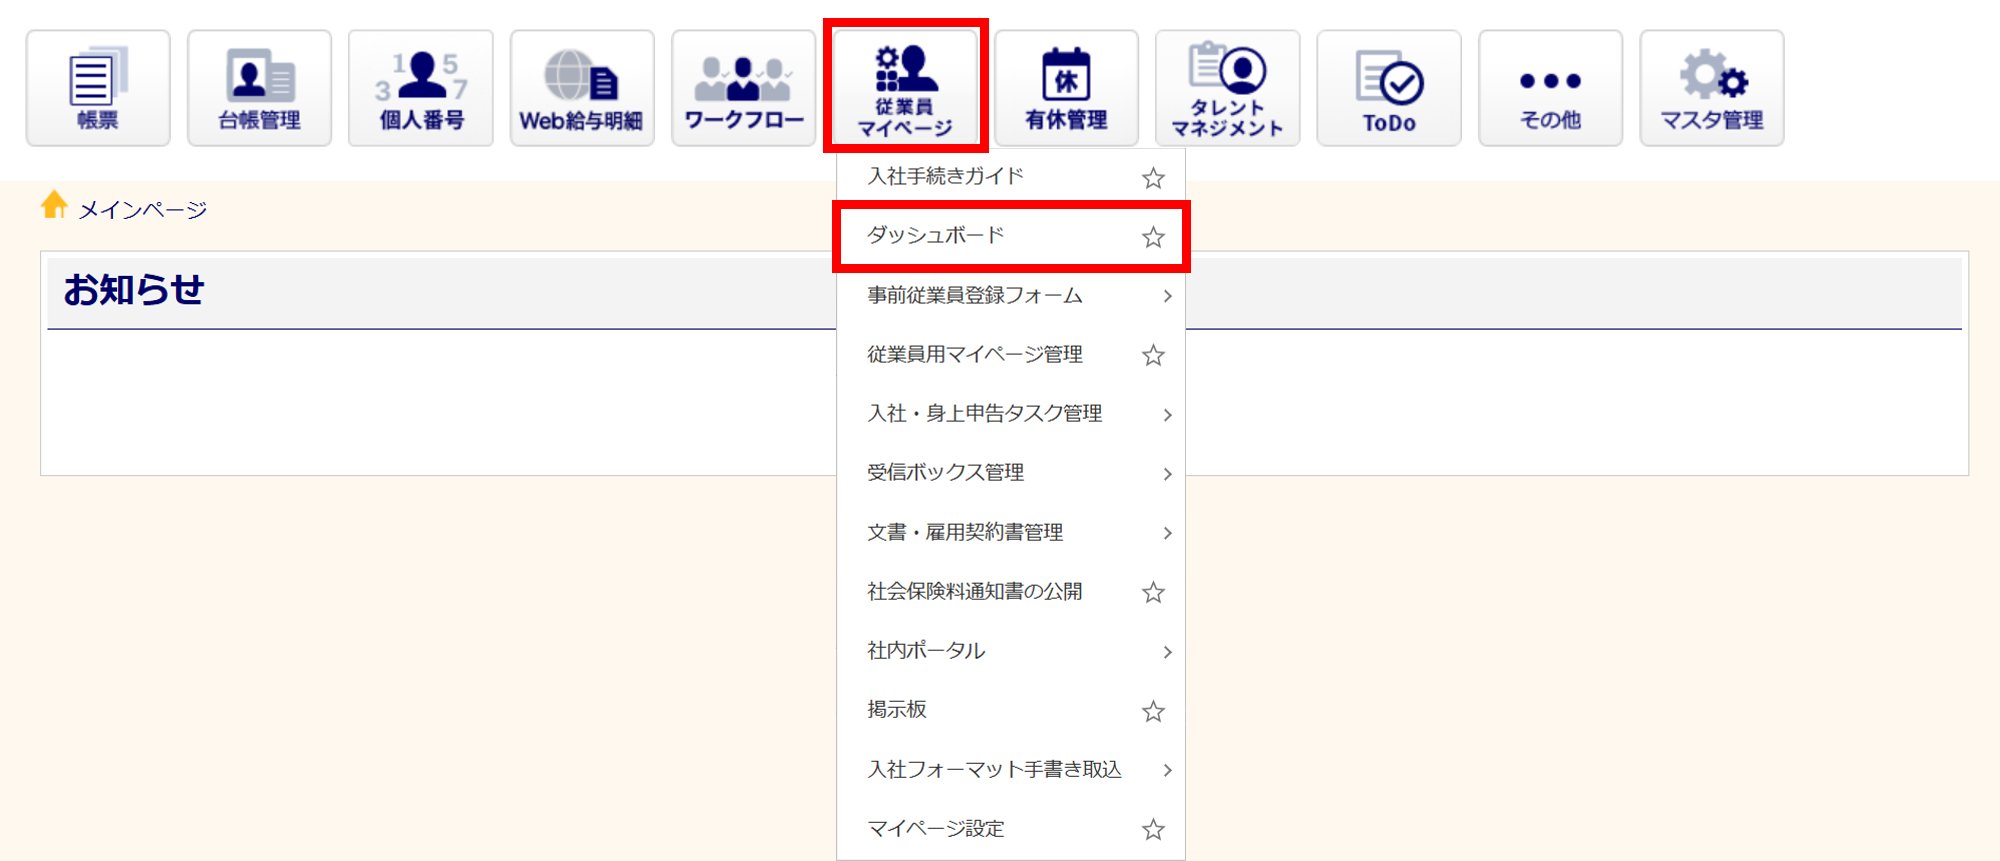2000x861 pixels.
Task: Open the ToDo checklist icon
Action: coord(1389,88)
